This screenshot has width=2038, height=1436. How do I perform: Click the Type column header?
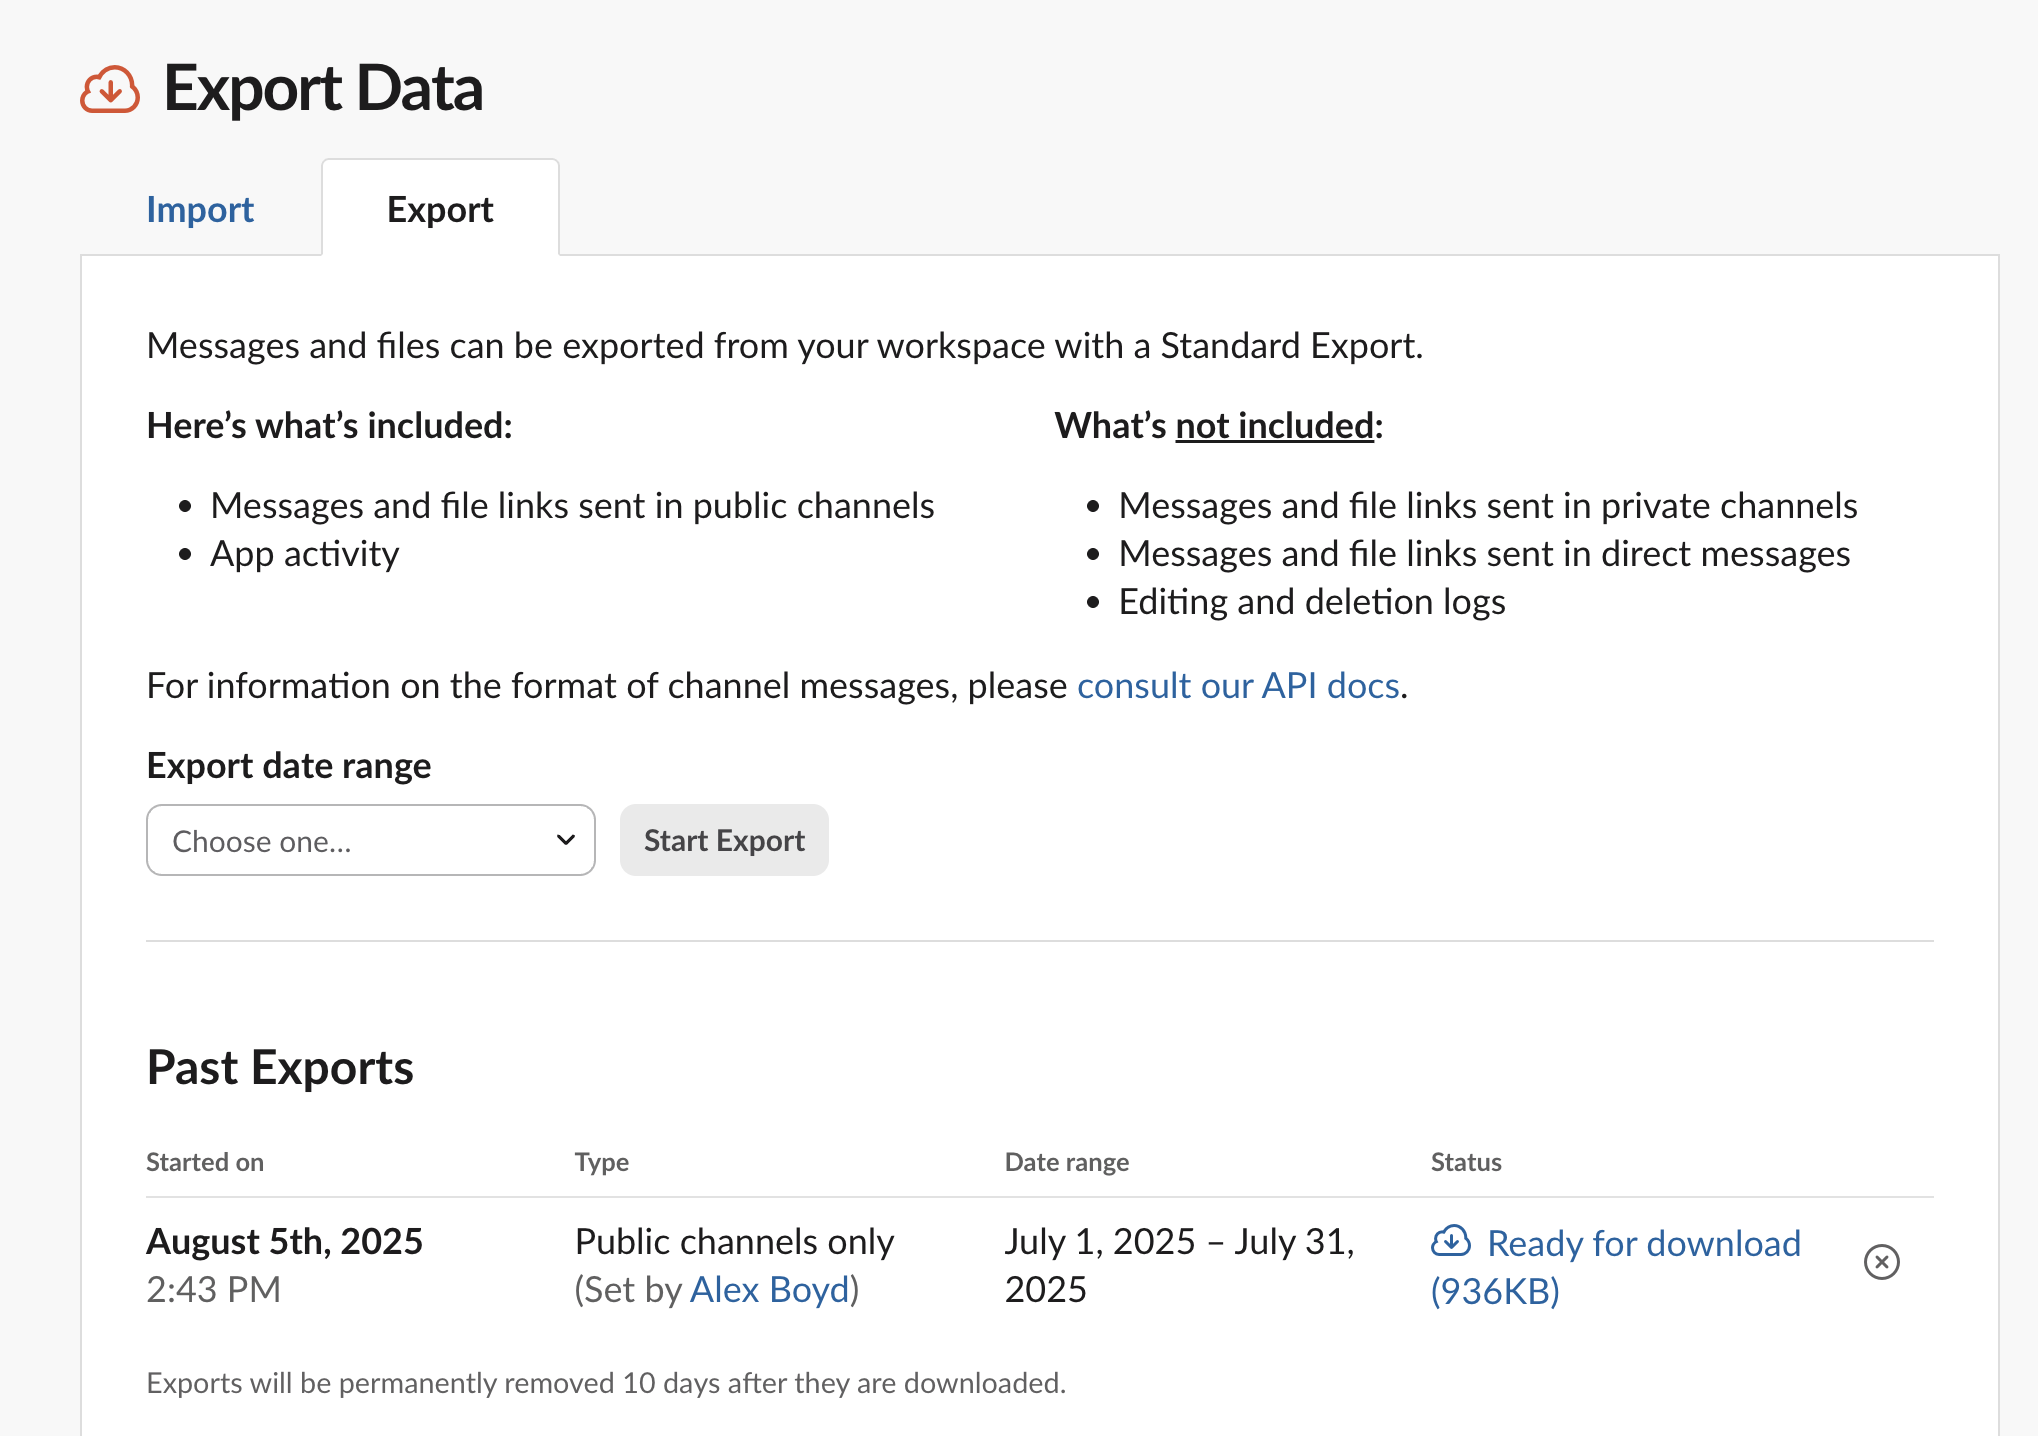601,1162
